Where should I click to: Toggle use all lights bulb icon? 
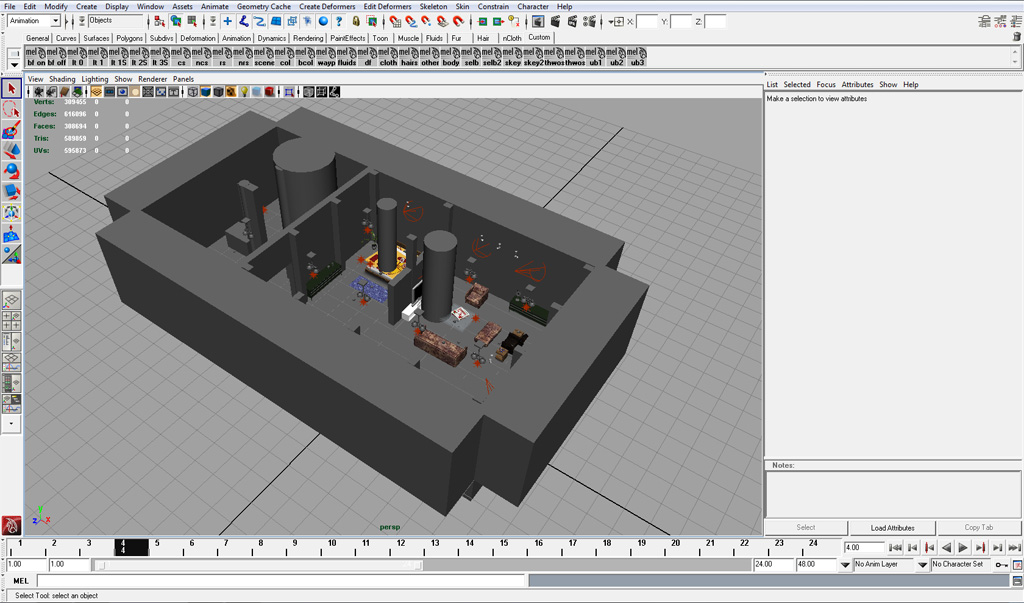[x=244, y=92]
